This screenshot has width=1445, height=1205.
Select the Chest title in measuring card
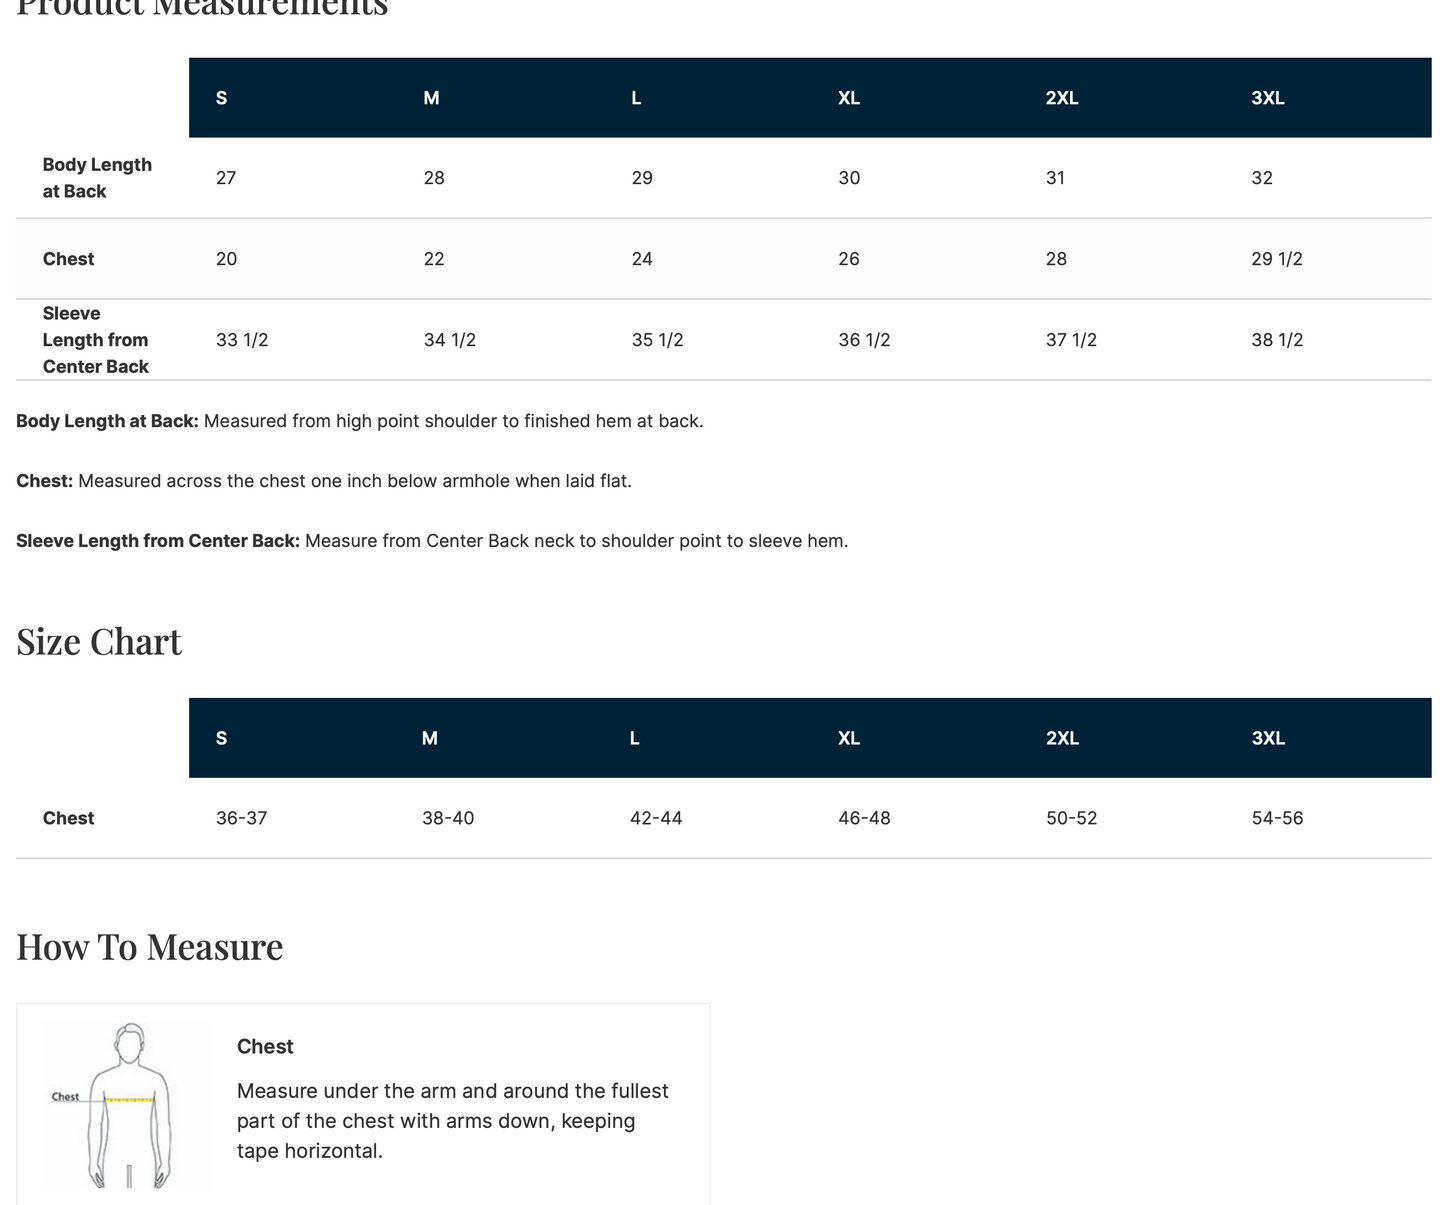(265, 1047)
